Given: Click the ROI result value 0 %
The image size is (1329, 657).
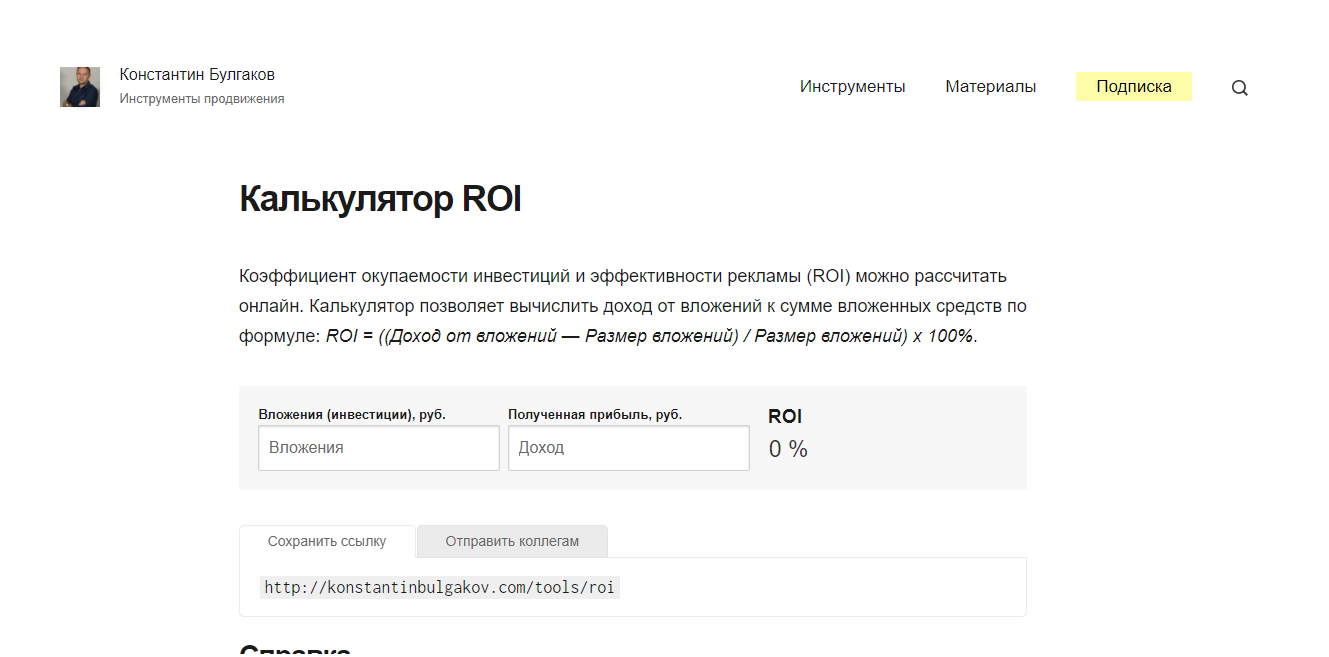Looking at the screenshot, I should (788, 450).
